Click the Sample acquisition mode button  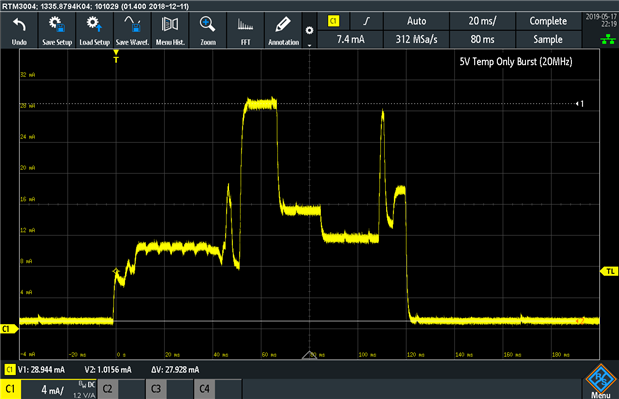pyautogui.click(x=548, y=39)
